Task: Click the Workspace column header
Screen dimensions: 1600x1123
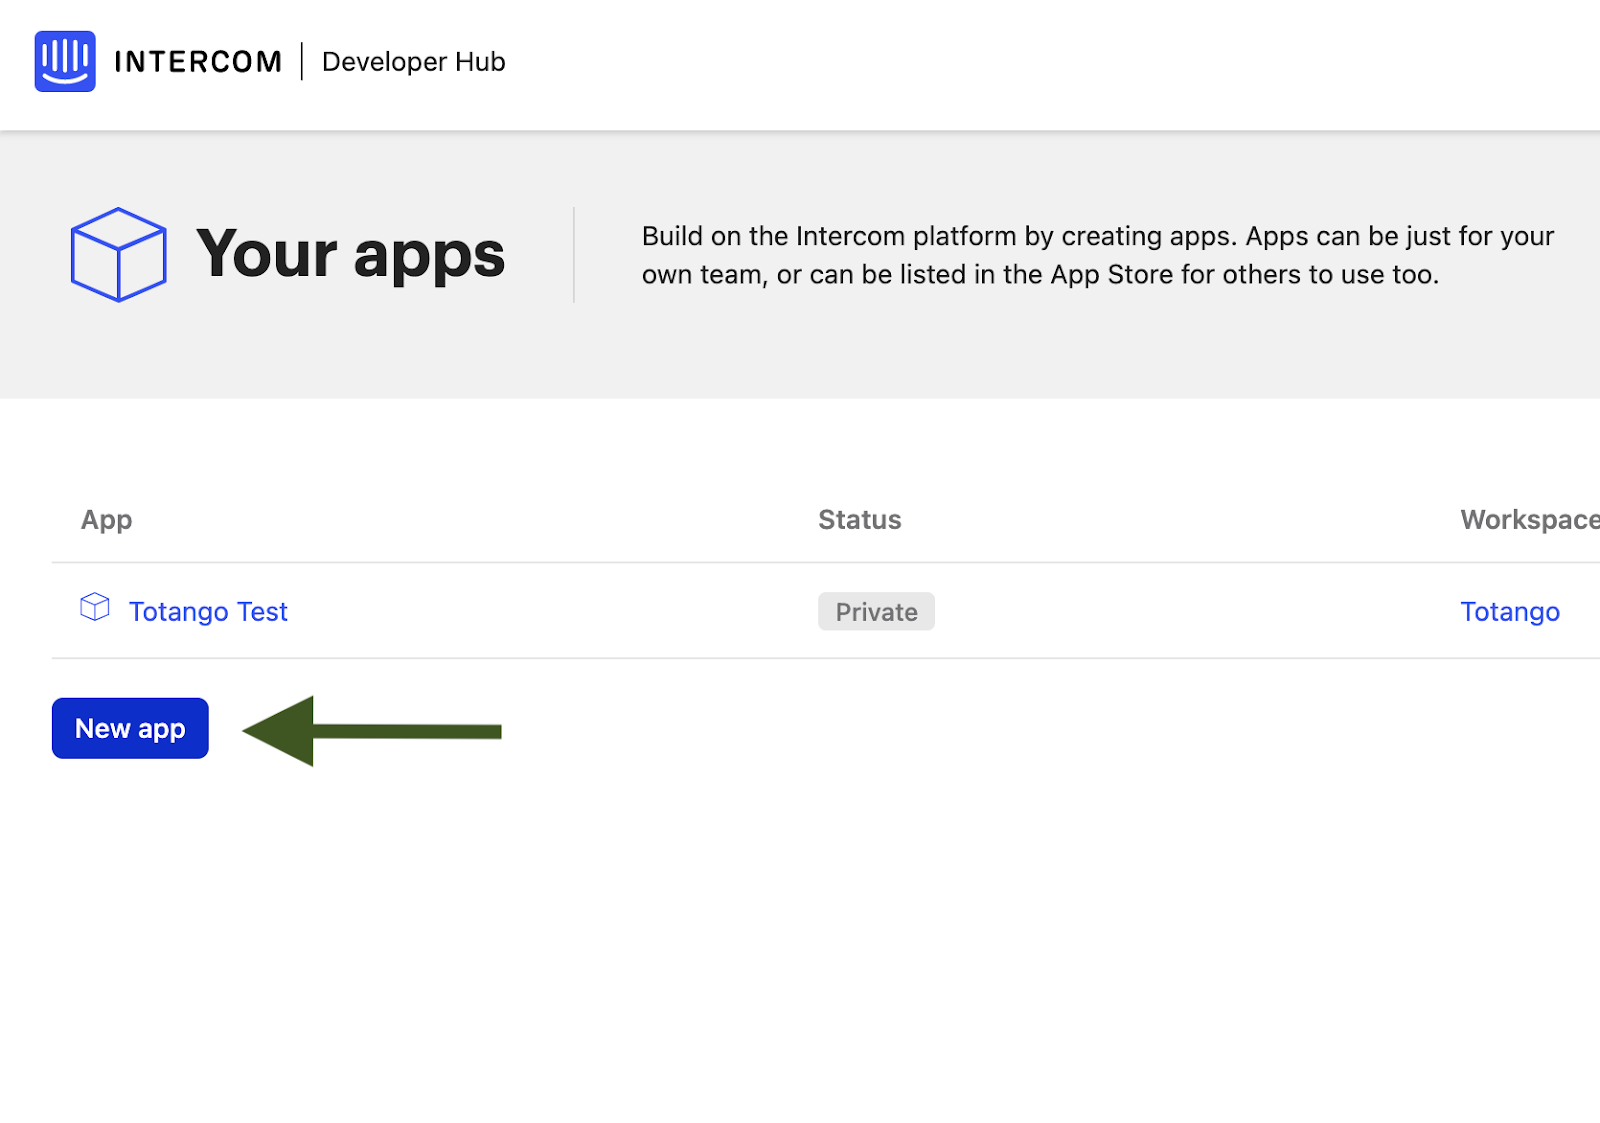Action: coord(1530,520)
